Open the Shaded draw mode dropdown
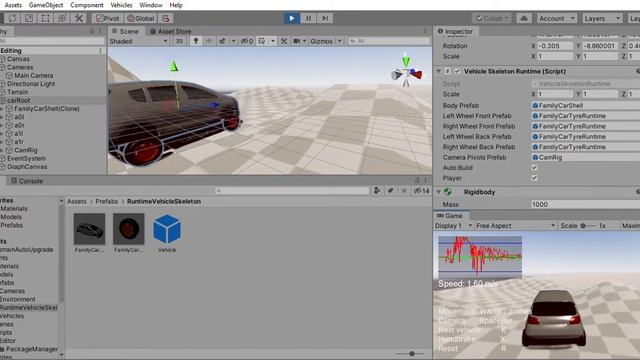 (x=139, y=41)
